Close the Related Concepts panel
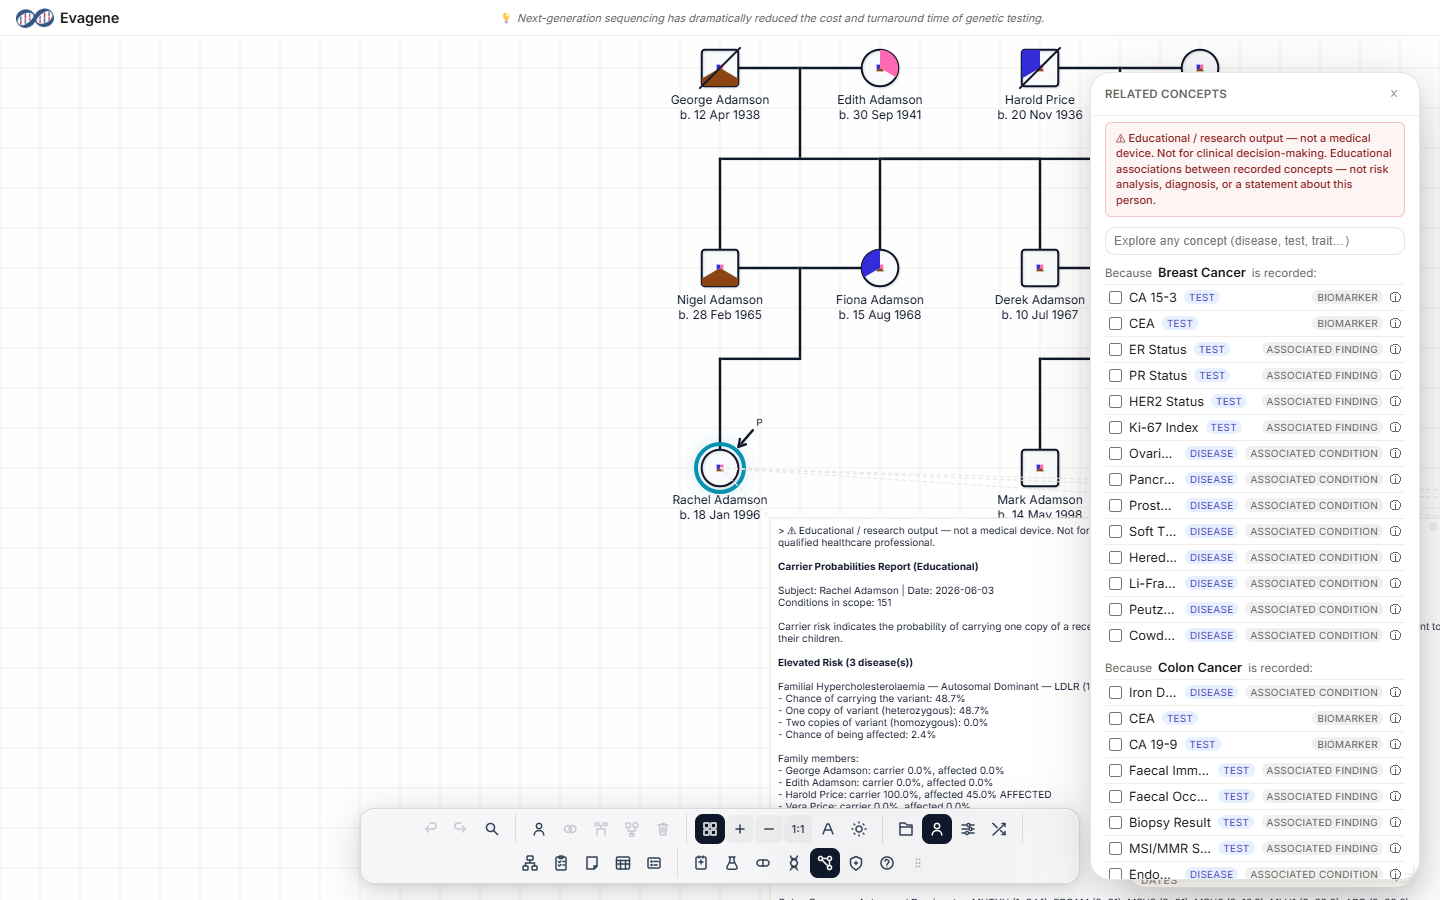 [1394, 94]
